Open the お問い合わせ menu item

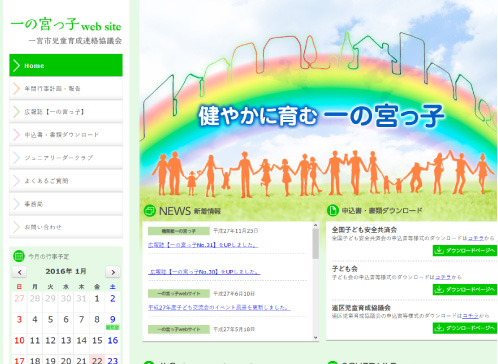66,227
